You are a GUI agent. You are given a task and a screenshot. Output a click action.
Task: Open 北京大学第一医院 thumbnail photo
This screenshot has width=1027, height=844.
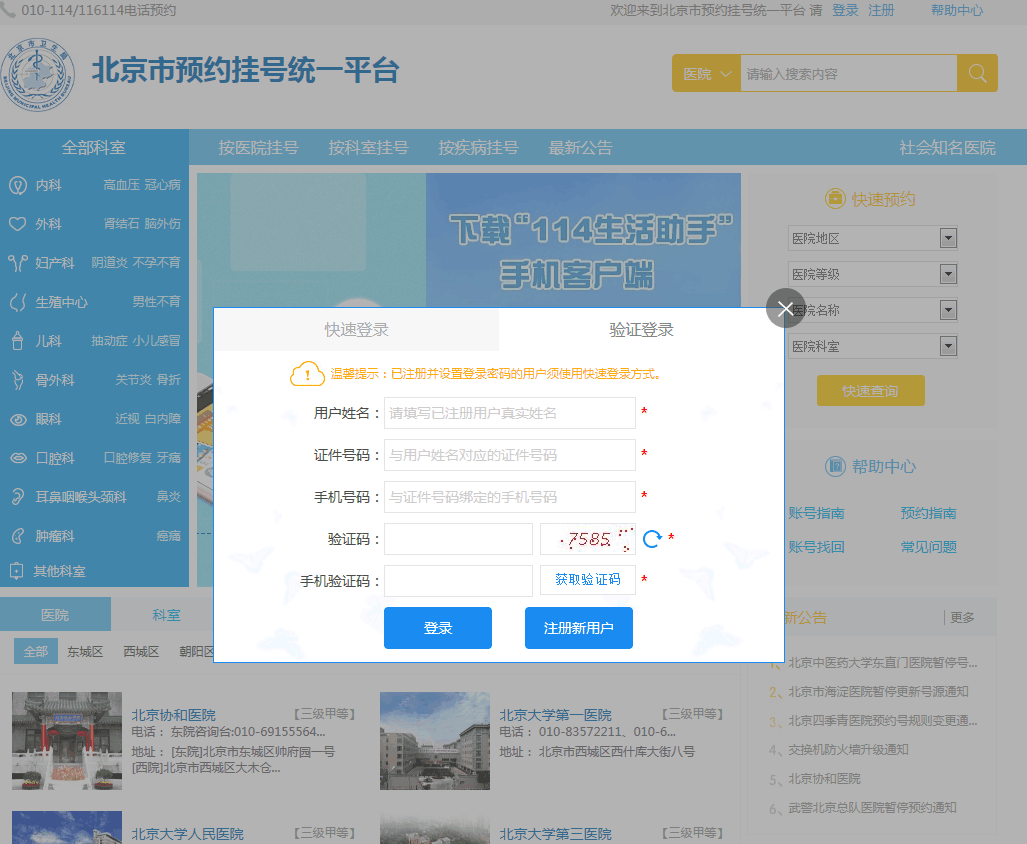click(435, 741)
